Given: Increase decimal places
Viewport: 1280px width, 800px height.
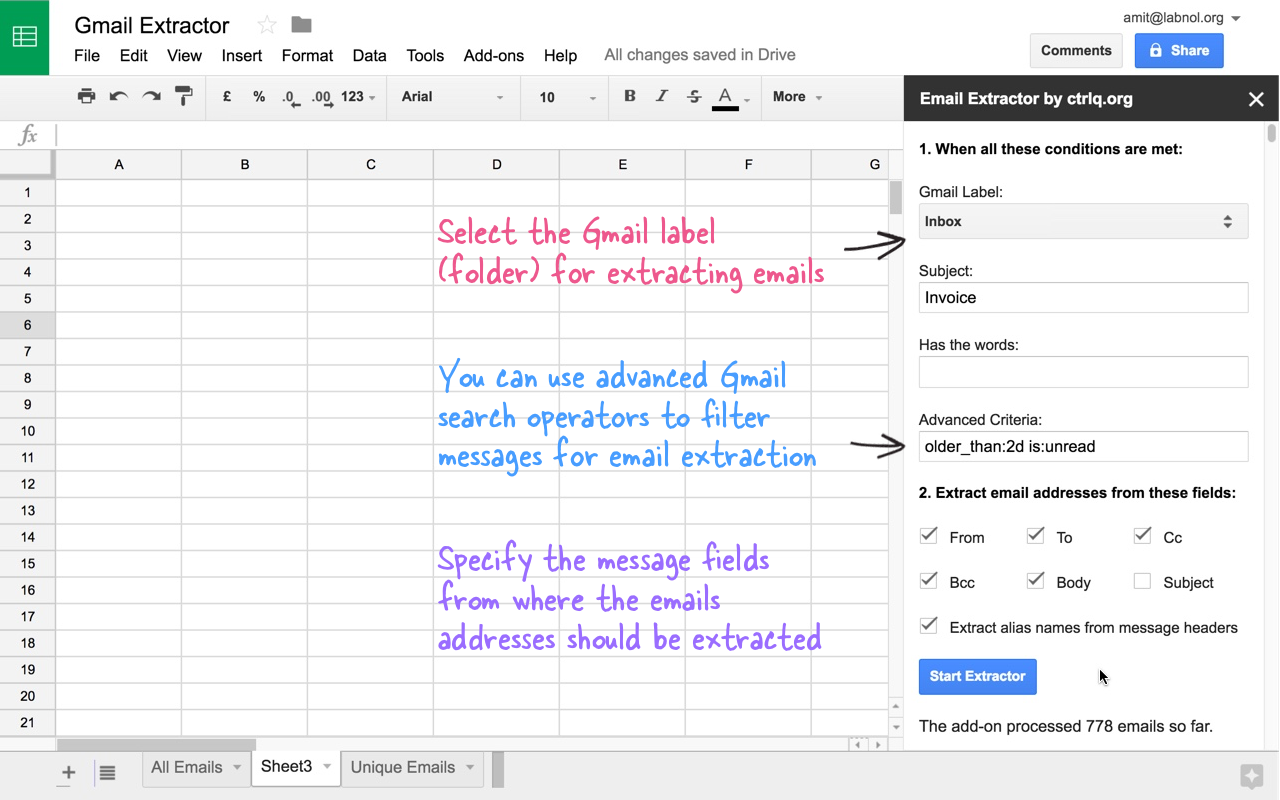Looking at the screenshot, I should [x=321, y=97].
